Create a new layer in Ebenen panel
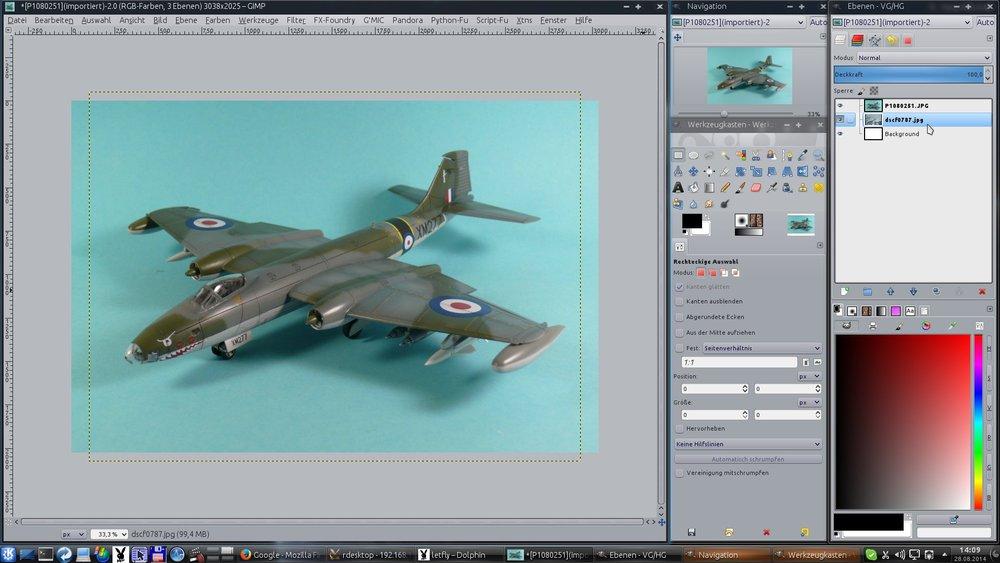This screenshot has height=563, width=1000. [844, 291]
